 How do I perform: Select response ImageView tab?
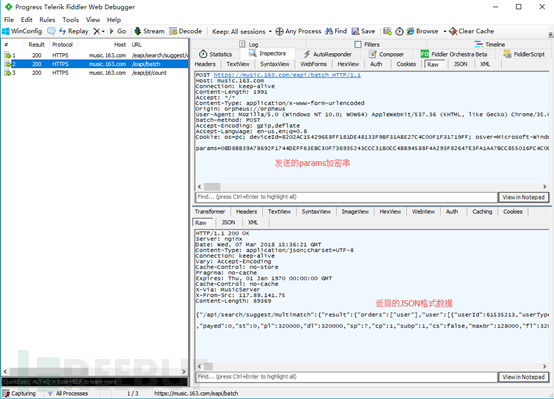click(355, 211)
